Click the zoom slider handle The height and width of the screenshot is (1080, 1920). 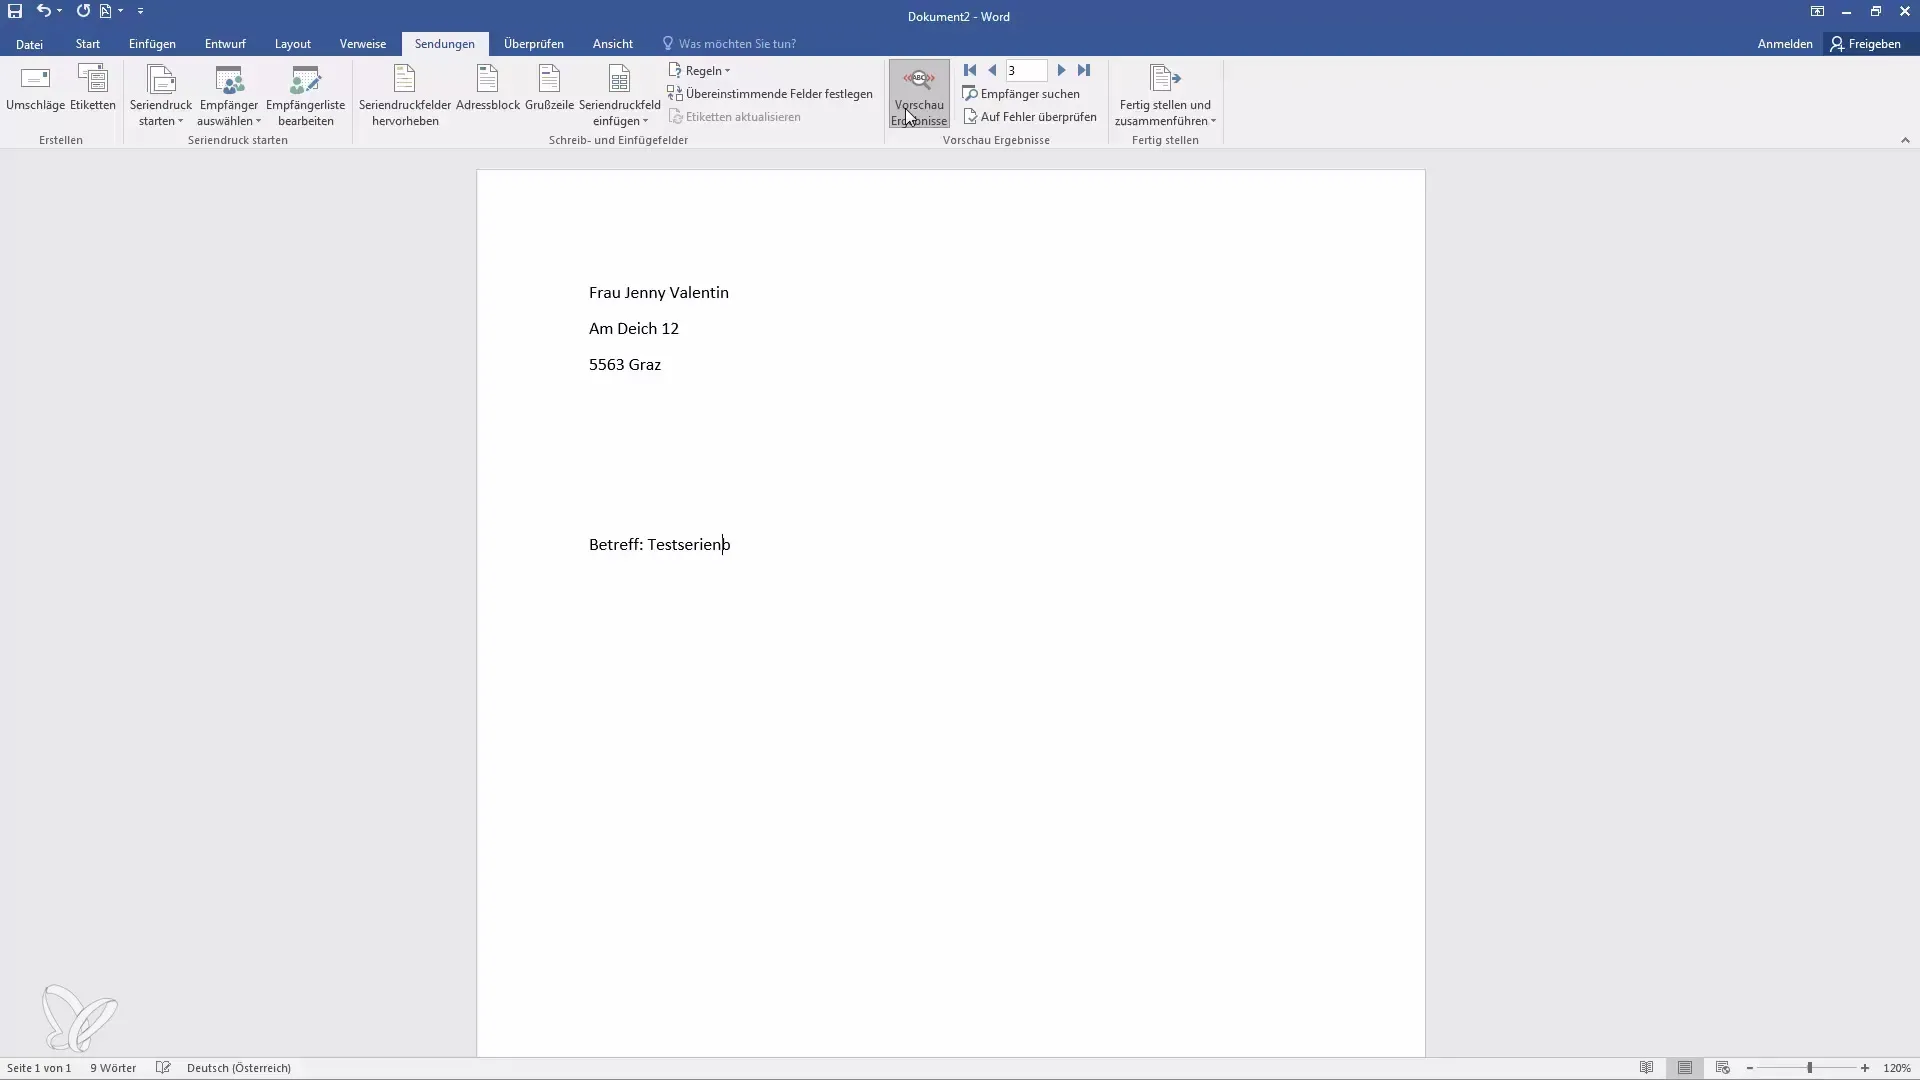(1809, 1068)
